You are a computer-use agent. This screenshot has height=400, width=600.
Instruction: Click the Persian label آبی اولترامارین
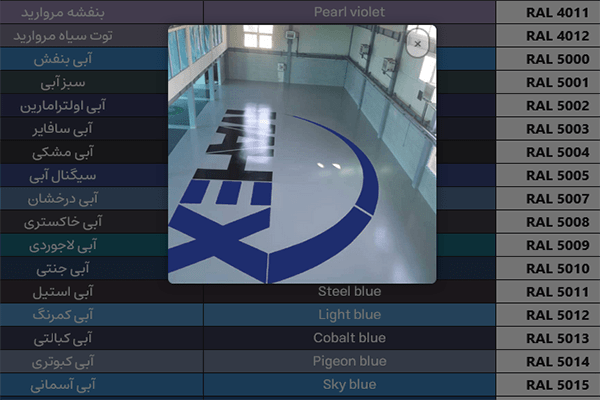[x=63, y=106]
